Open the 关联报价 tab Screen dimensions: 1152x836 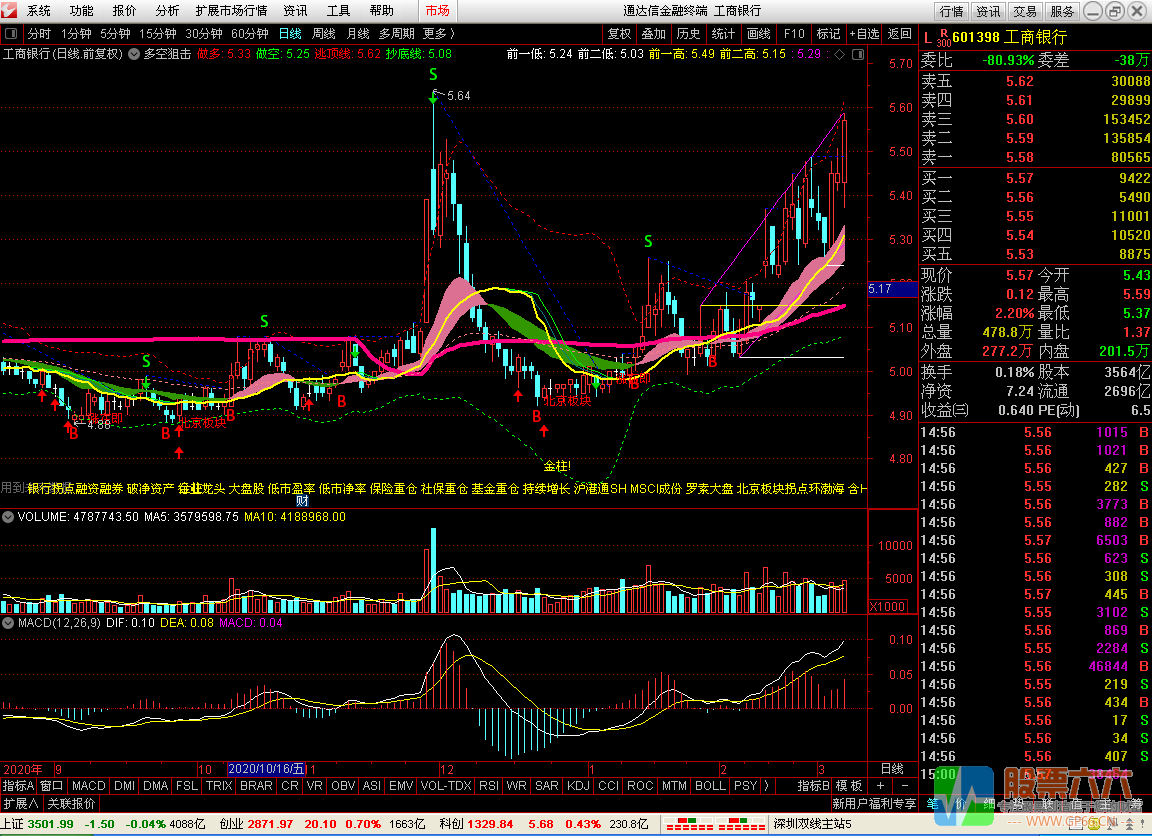tap(72, 804)
